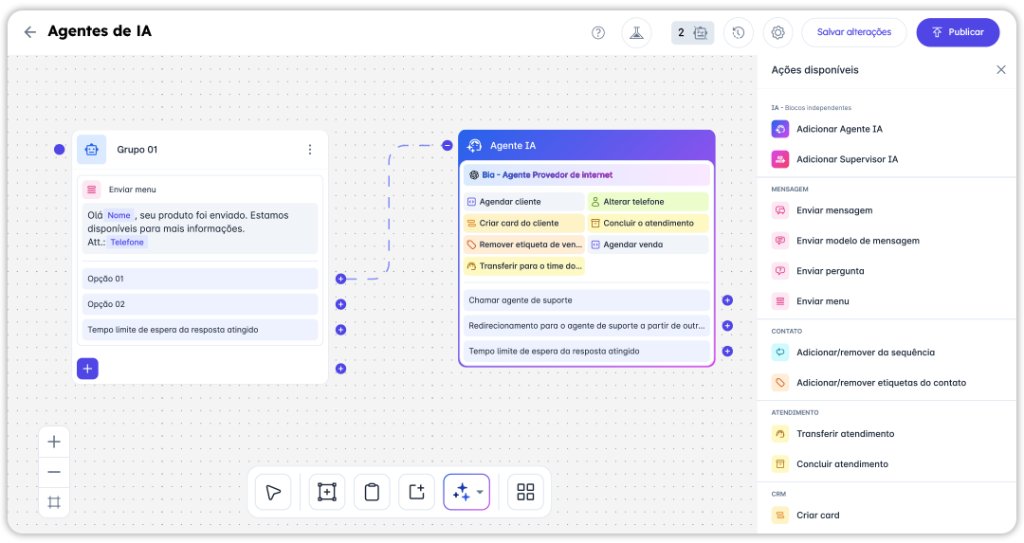
Task: Click plus connector beside Chamar agente de suporte
Action: [x=728, y=301]
